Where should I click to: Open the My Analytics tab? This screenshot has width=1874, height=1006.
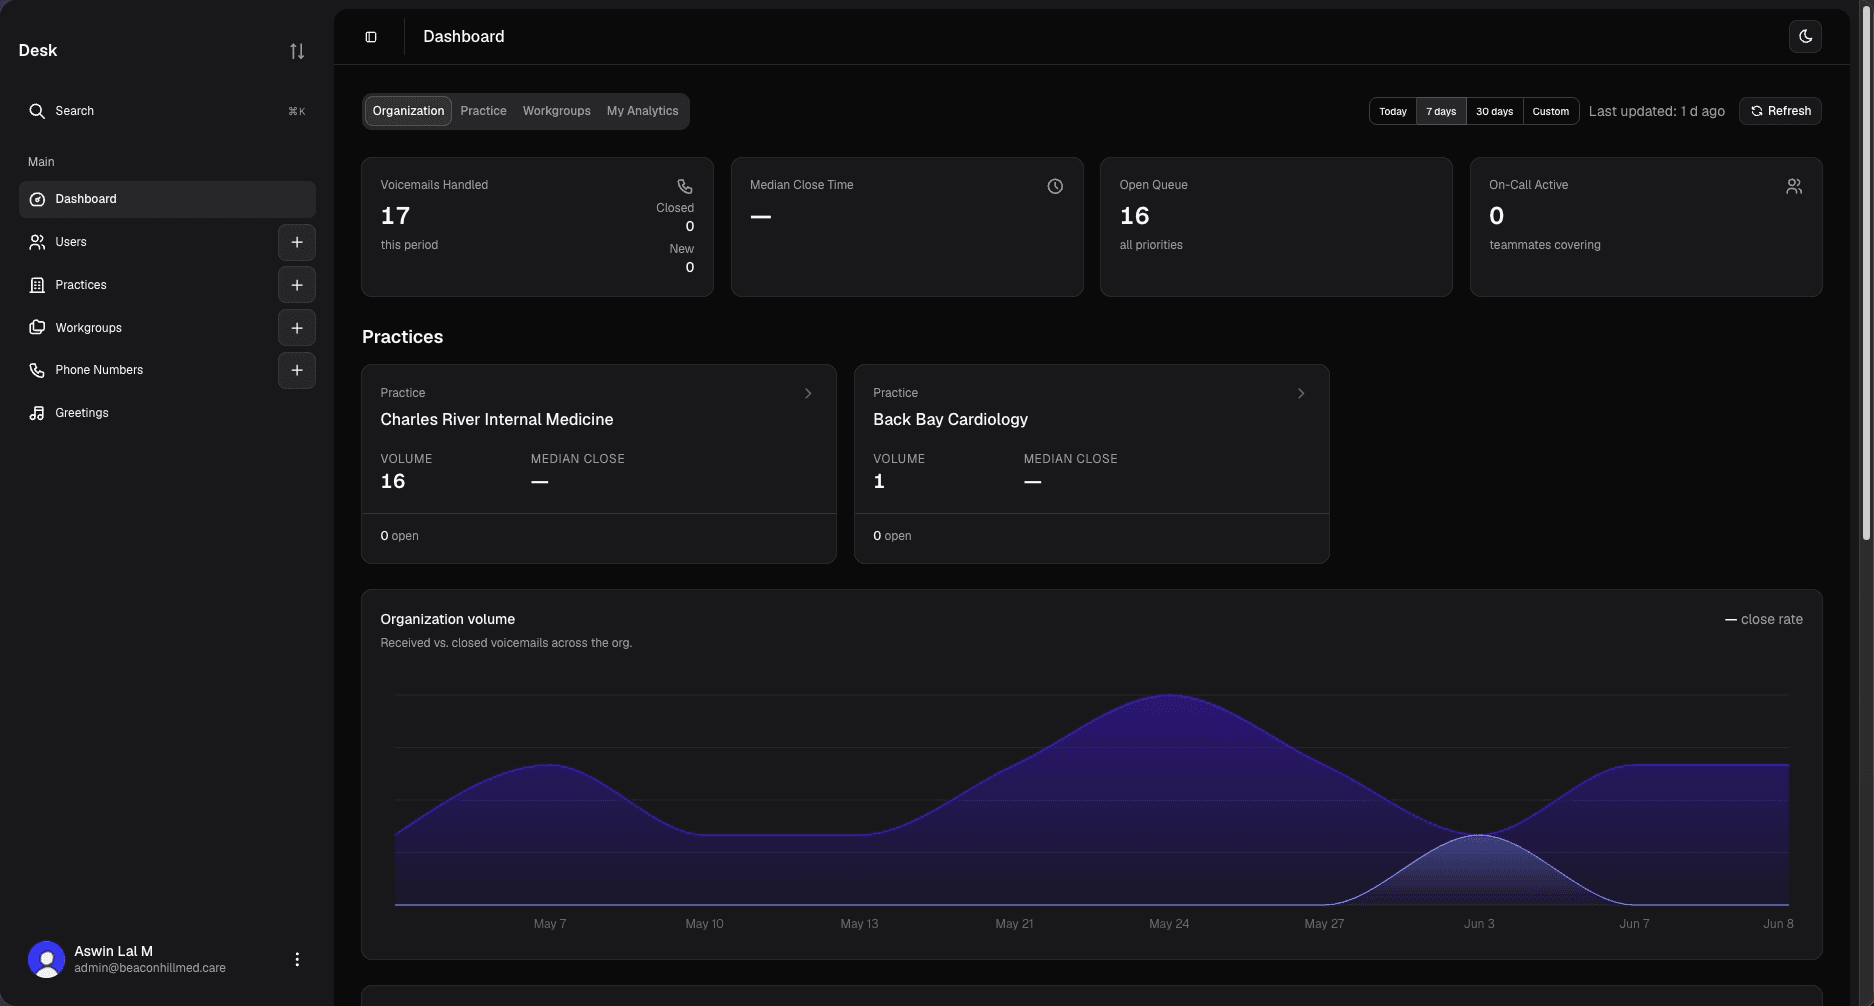point(642,111)
